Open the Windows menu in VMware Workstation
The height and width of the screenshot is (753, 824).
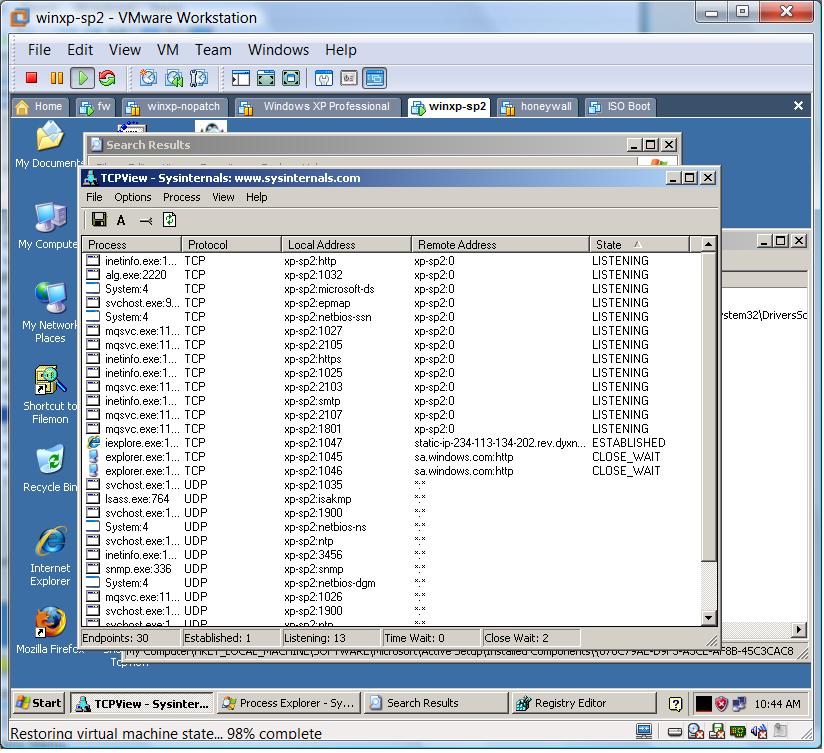279,50
